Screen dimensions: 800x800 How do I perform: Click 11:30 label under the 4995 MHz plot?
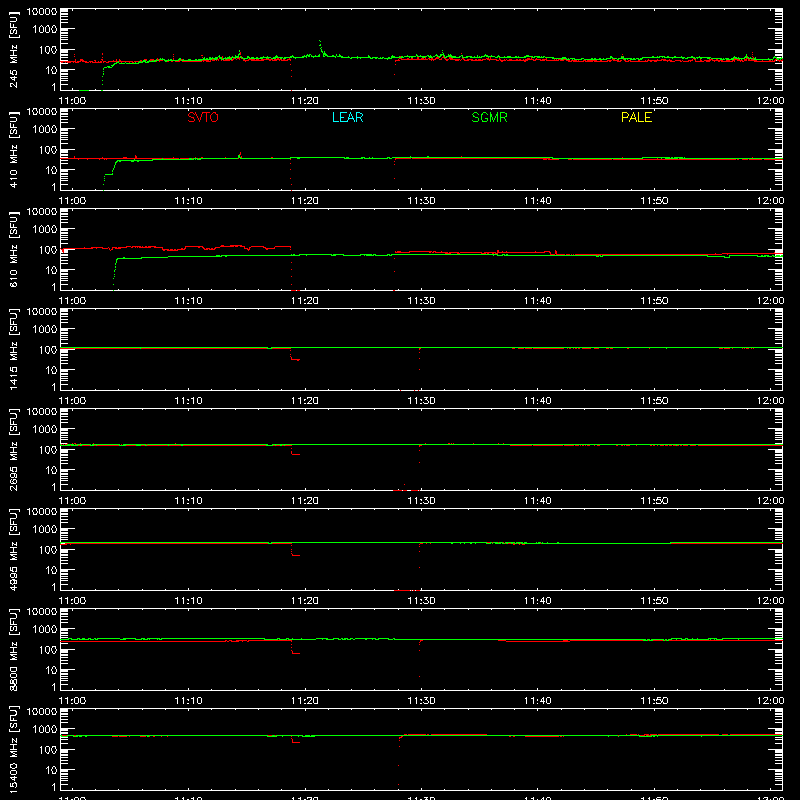[421, 601]
